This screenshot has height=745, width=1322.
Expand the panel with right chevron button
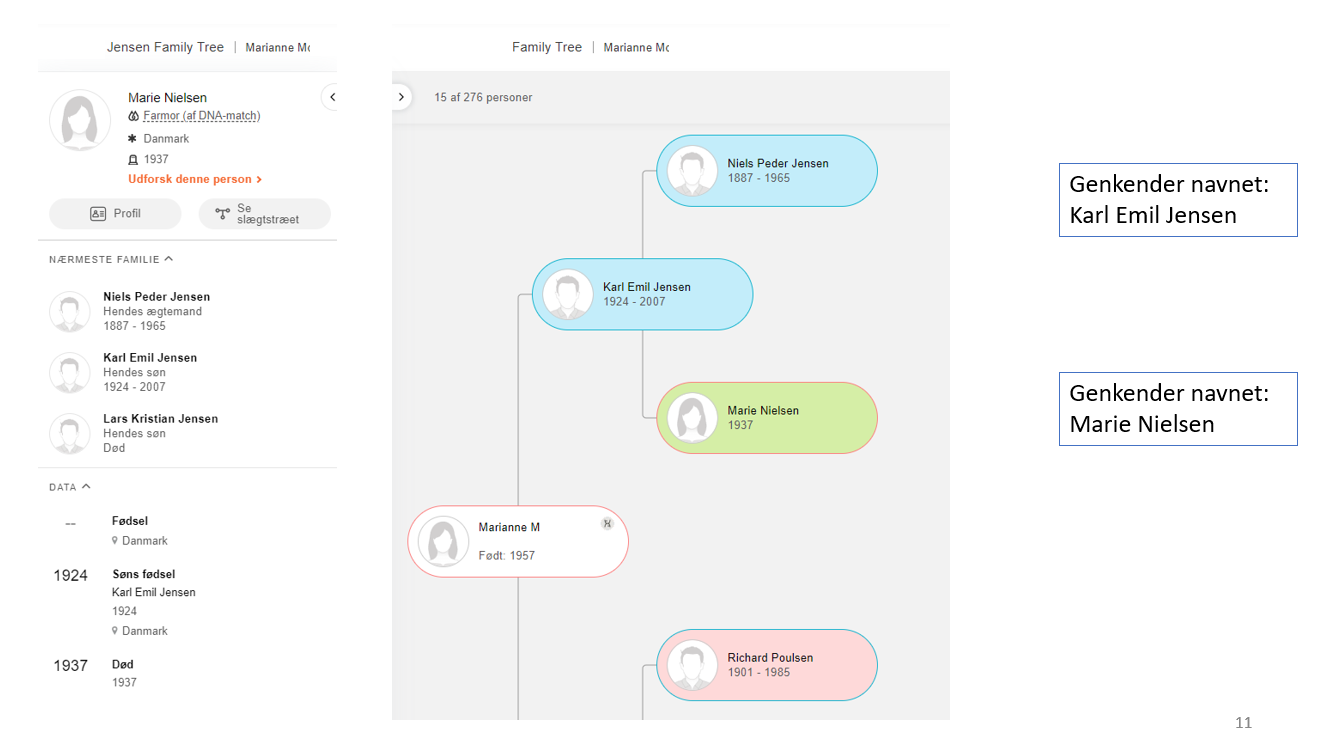click(401, 97)
